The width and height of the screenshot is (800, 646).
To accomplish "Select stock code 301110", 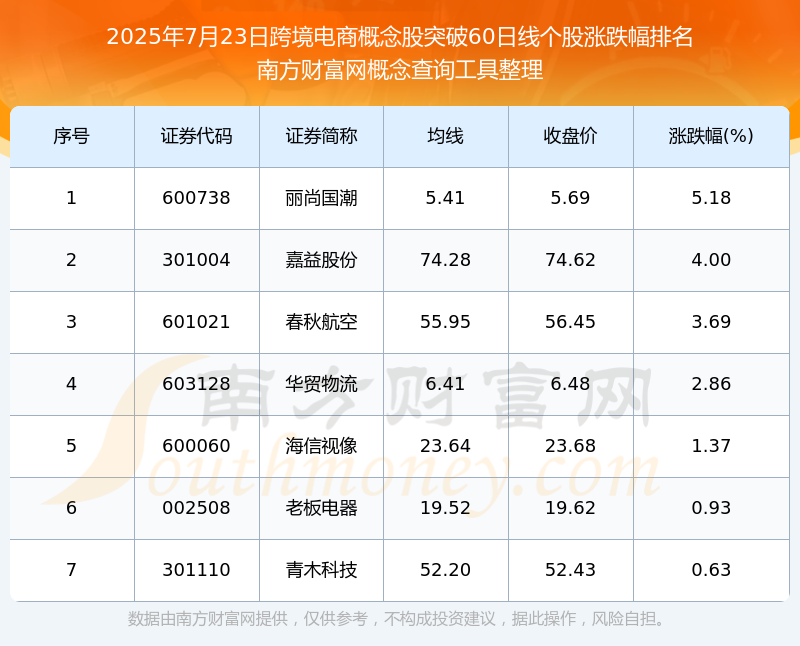I will [x=196, y=570].
